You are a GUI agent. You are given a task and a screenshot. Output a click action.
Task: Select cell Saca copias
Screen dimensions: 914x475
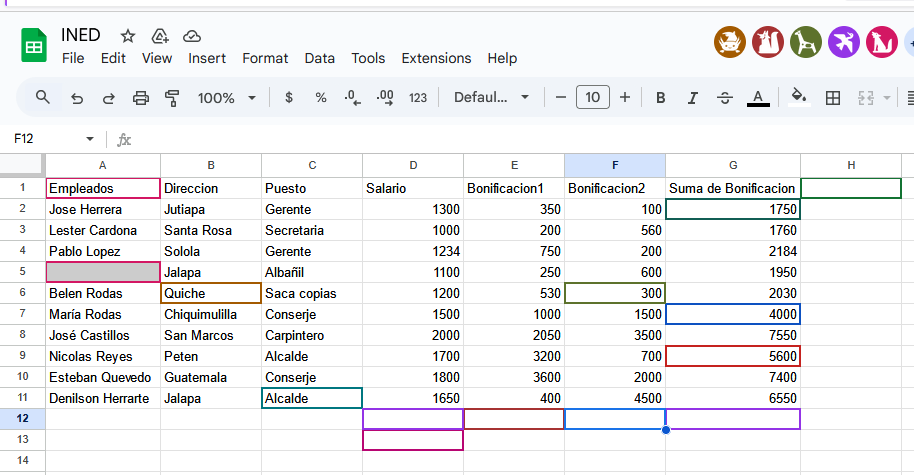coord(312,293)
